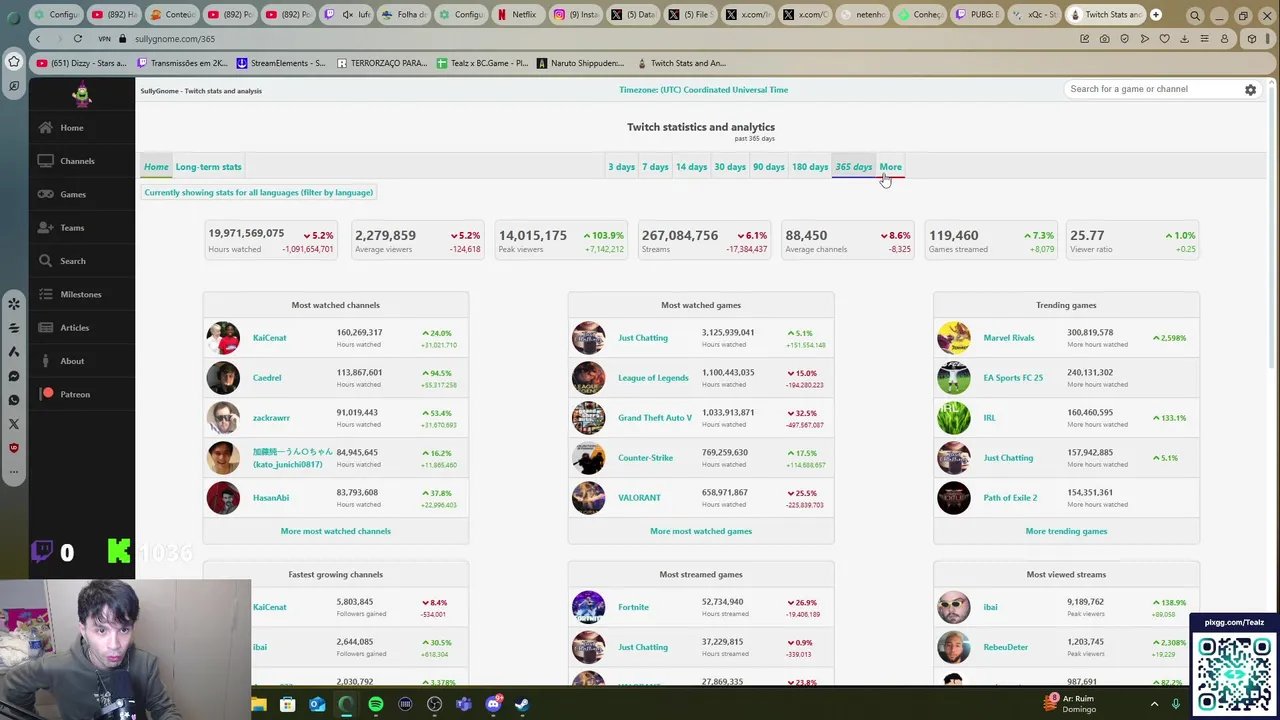Open Fortnite in Most streamed games

pos(633,607)
